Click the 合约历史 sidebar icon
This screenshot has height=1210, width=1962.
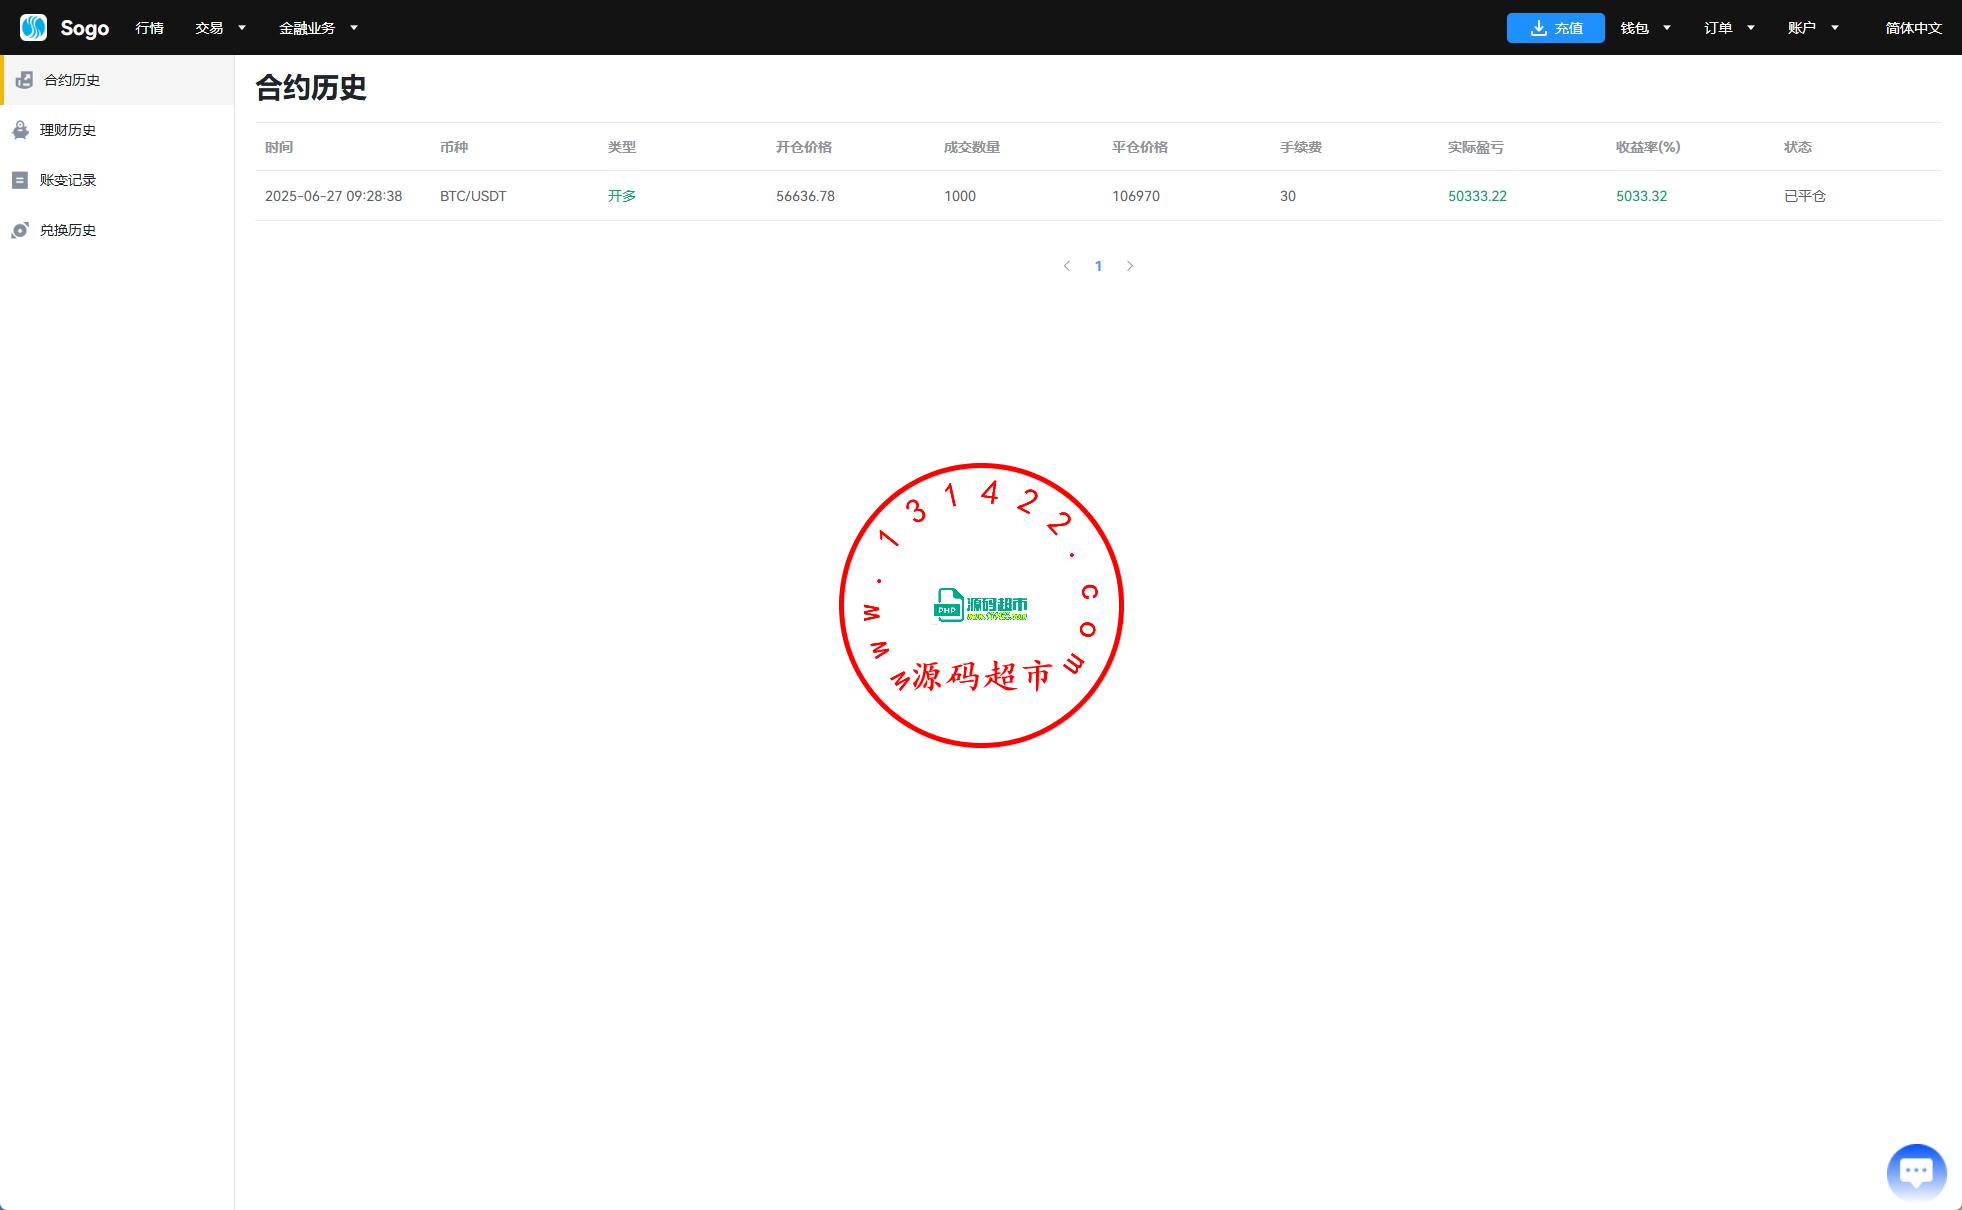pyautogui.click(x=25, y=80)
